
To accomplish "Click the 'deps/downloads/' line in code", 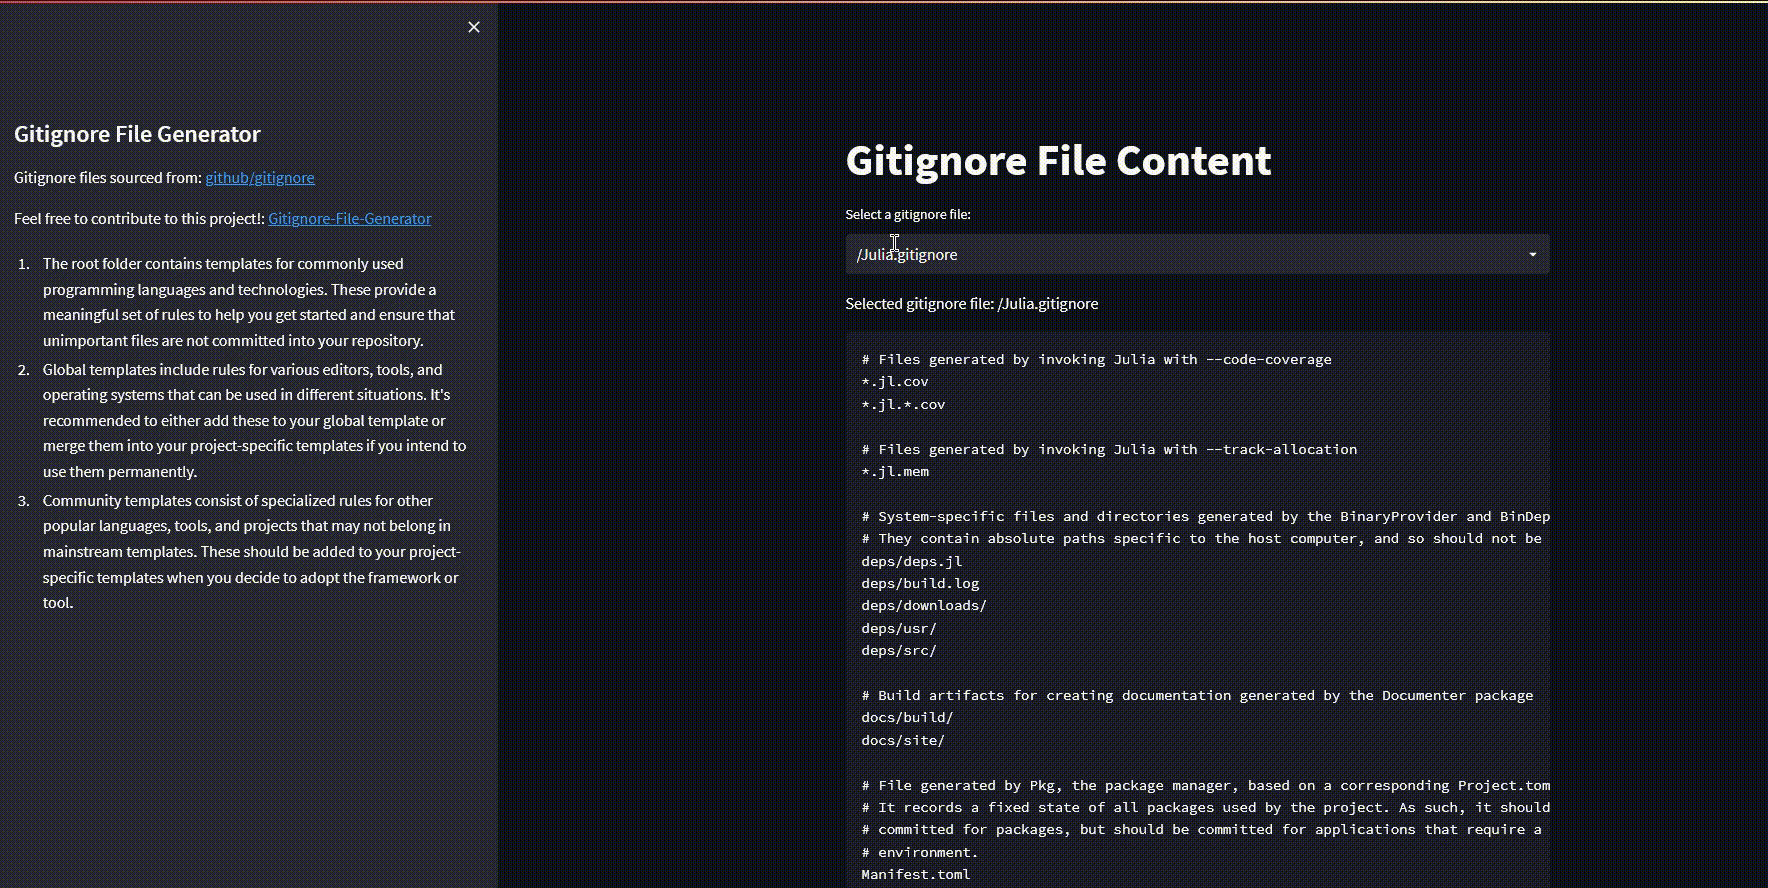I will pyautogui.click(x=924, y=606).
